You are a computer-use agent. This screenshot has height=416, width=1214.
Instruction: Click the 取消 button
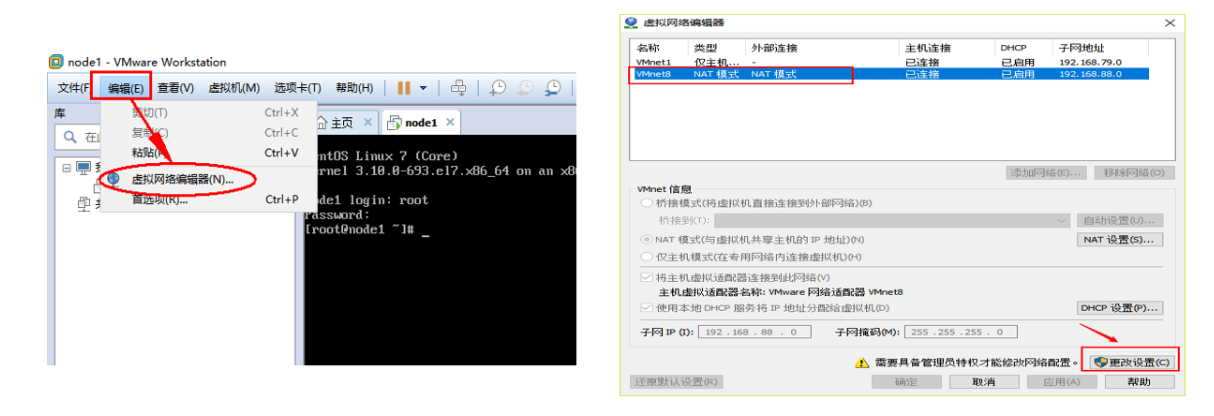click(983, 382)
